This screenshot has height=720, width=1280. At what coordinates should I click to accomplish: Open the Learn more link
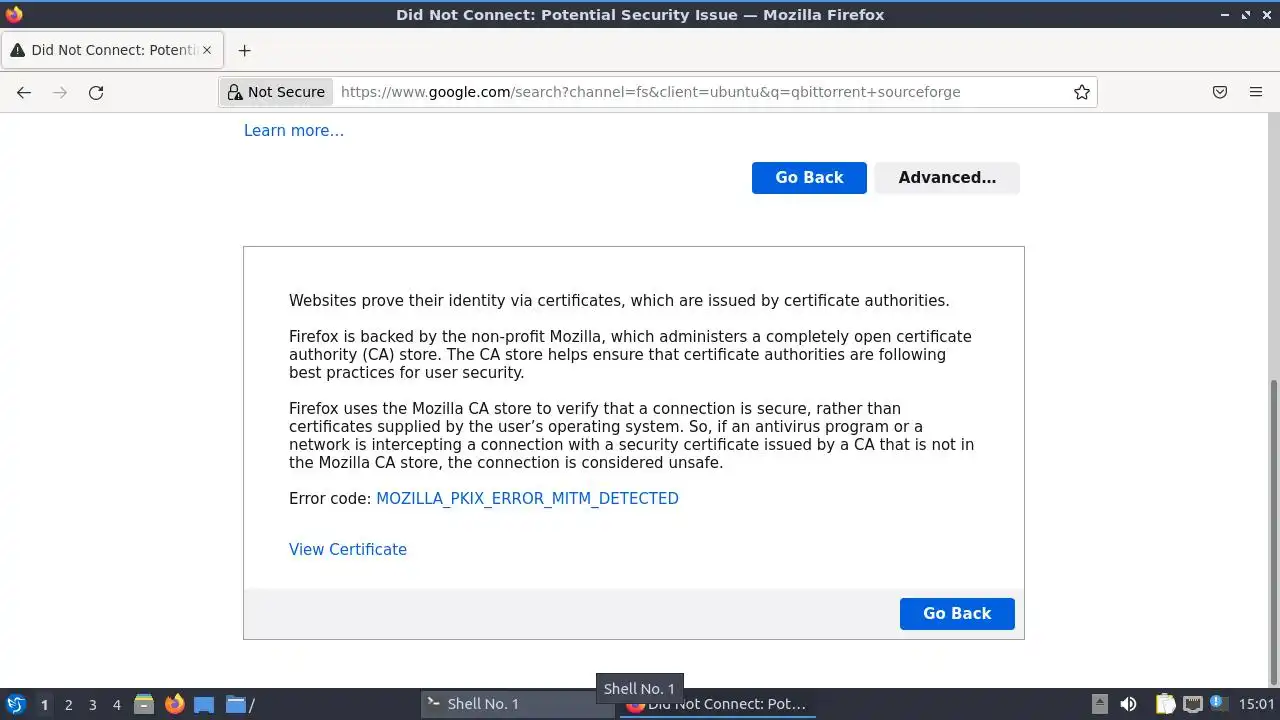coord(294,130)
